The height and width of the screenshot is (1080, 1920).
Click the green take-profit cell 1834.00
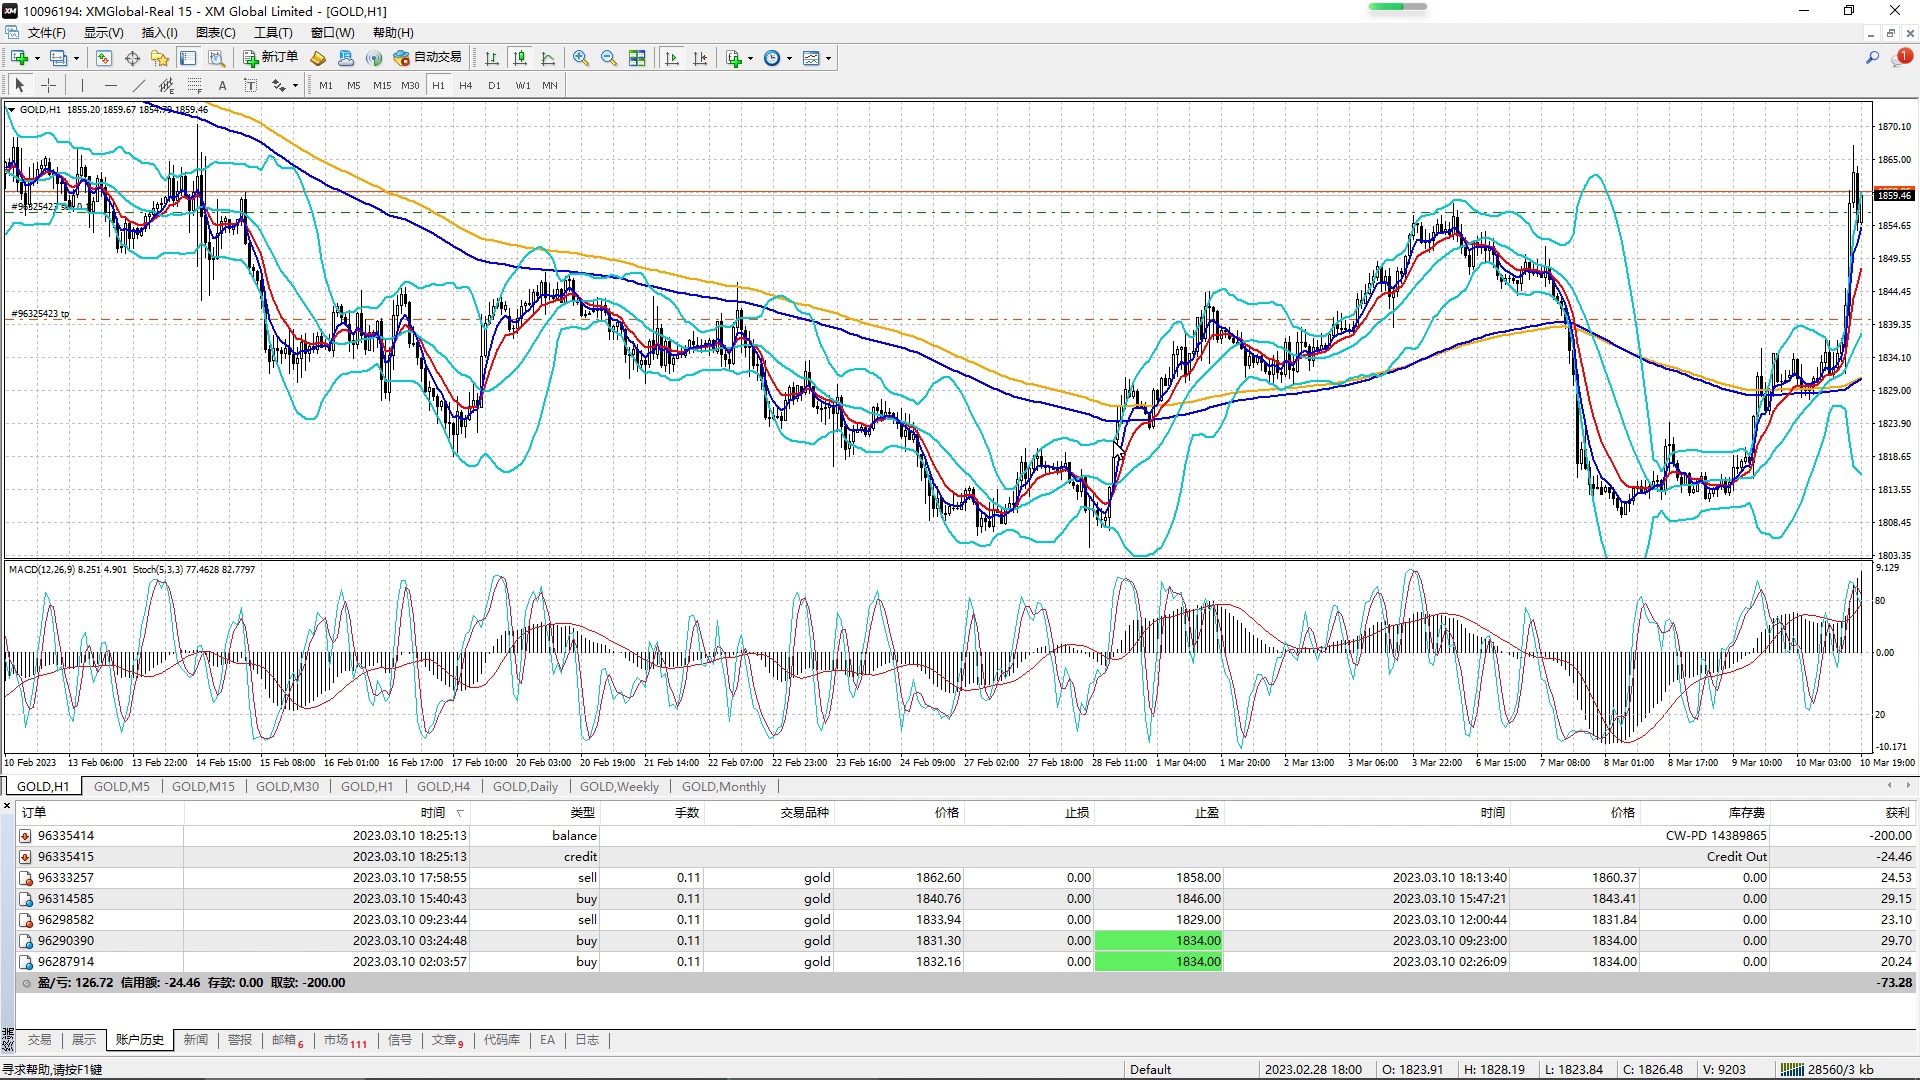1159,941
